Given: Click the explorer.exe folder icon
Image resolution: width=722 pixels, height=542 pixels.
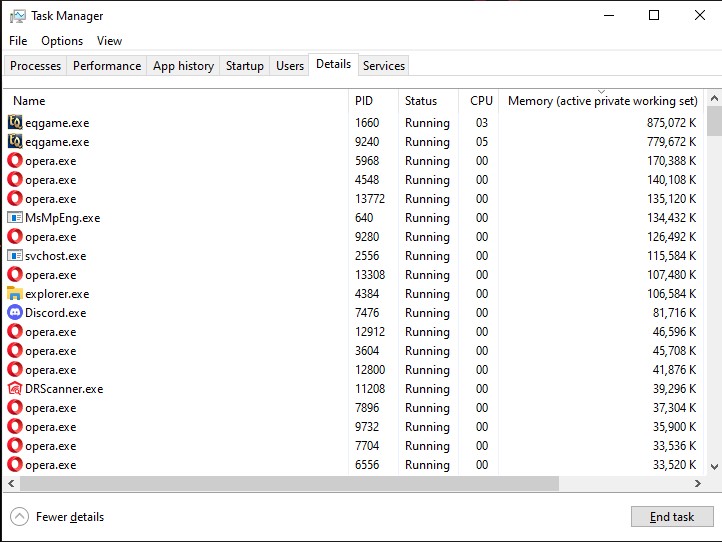Looking at the screenshot, I should (15, 294).
